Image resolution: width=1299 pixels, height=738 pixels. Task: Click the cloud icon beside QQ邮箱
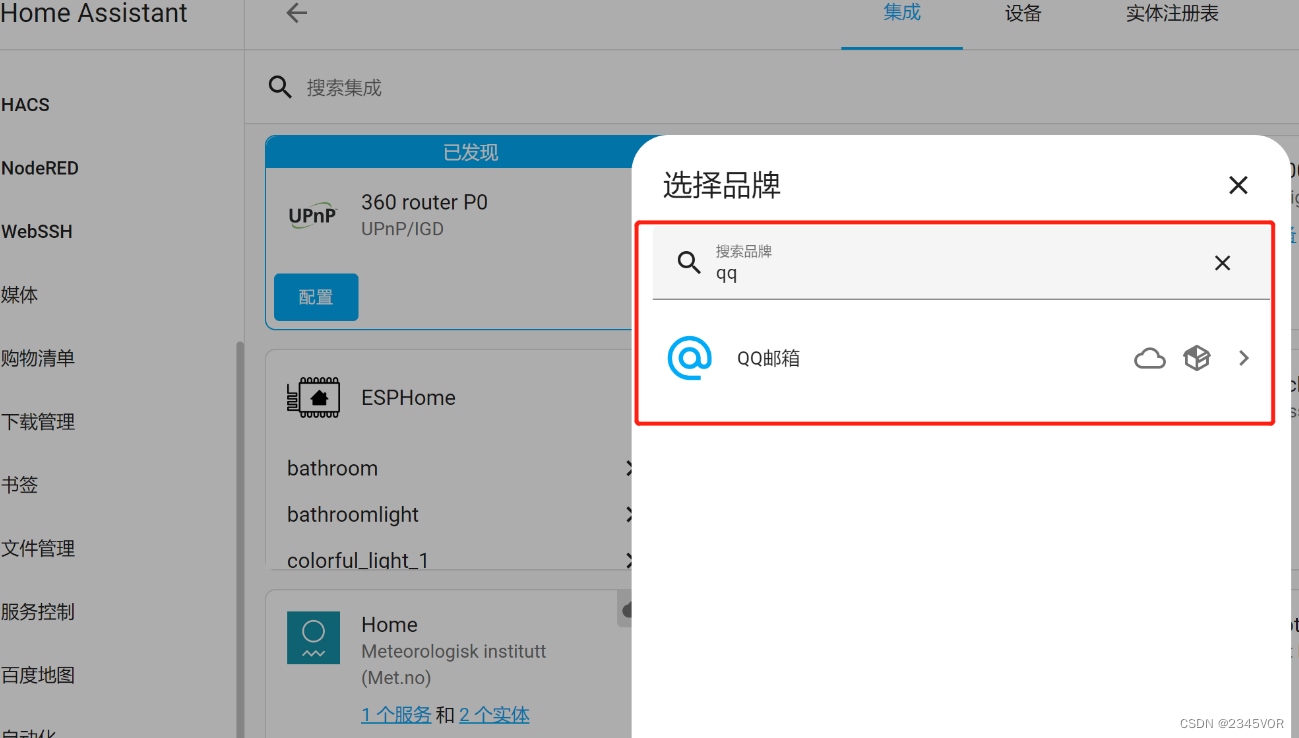[x=1150, y=358]
